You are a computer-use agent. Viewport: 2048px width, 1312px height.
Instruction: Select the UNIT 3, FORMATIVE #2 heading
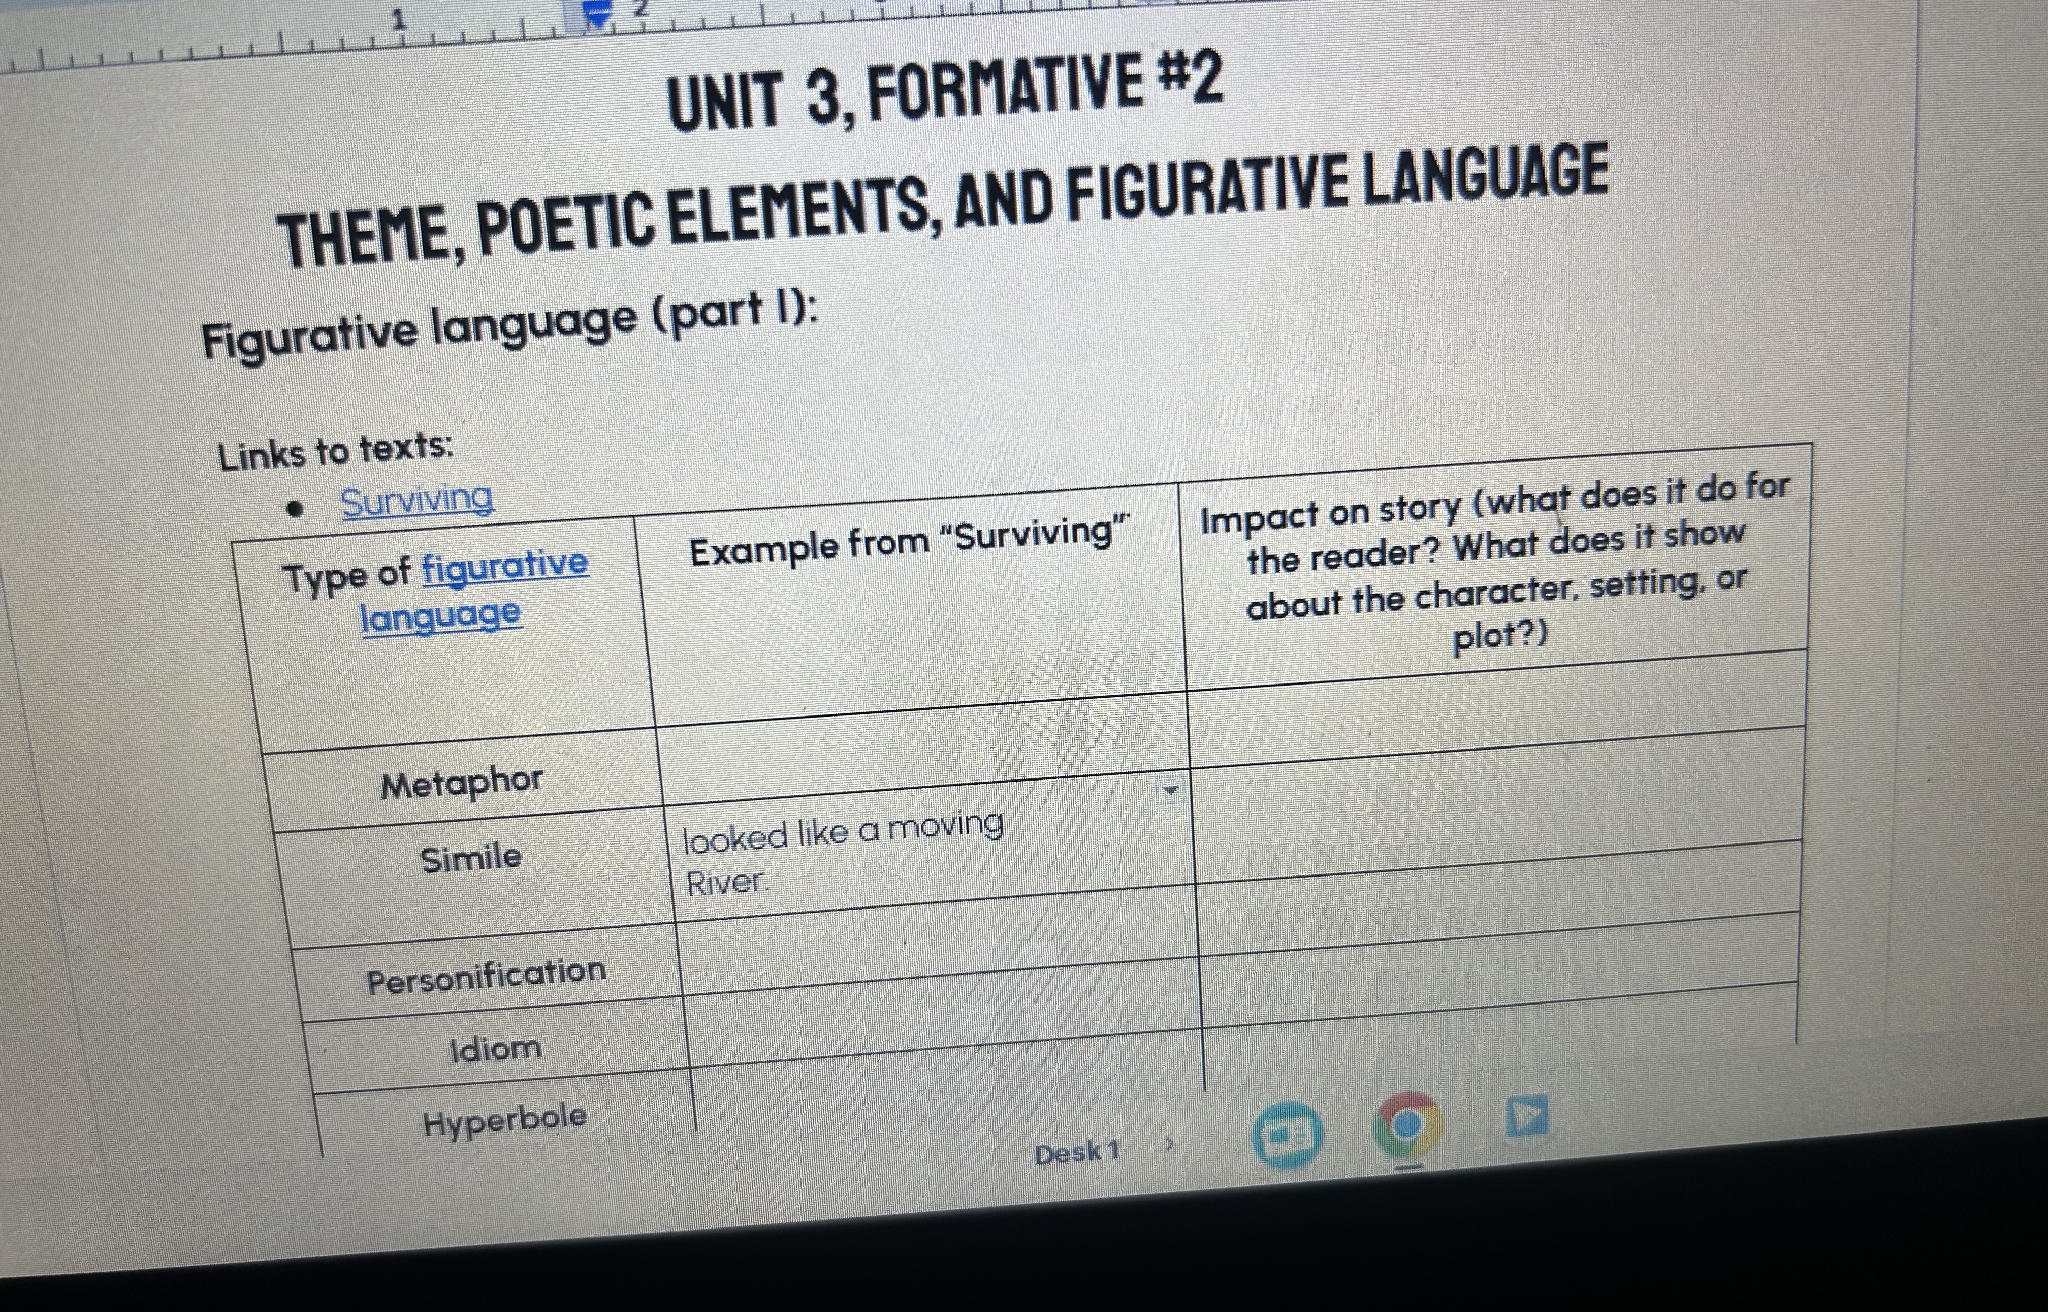coord(943,97)
